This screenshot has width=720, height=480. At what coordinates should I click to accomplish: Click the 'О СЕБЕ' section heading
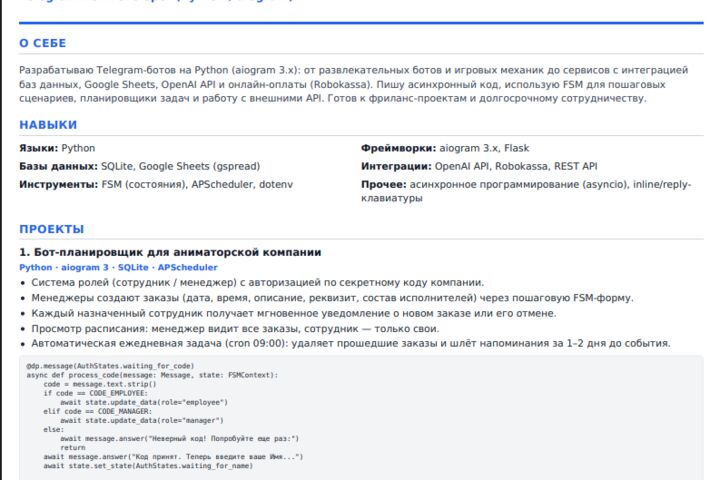pos(43,43)
